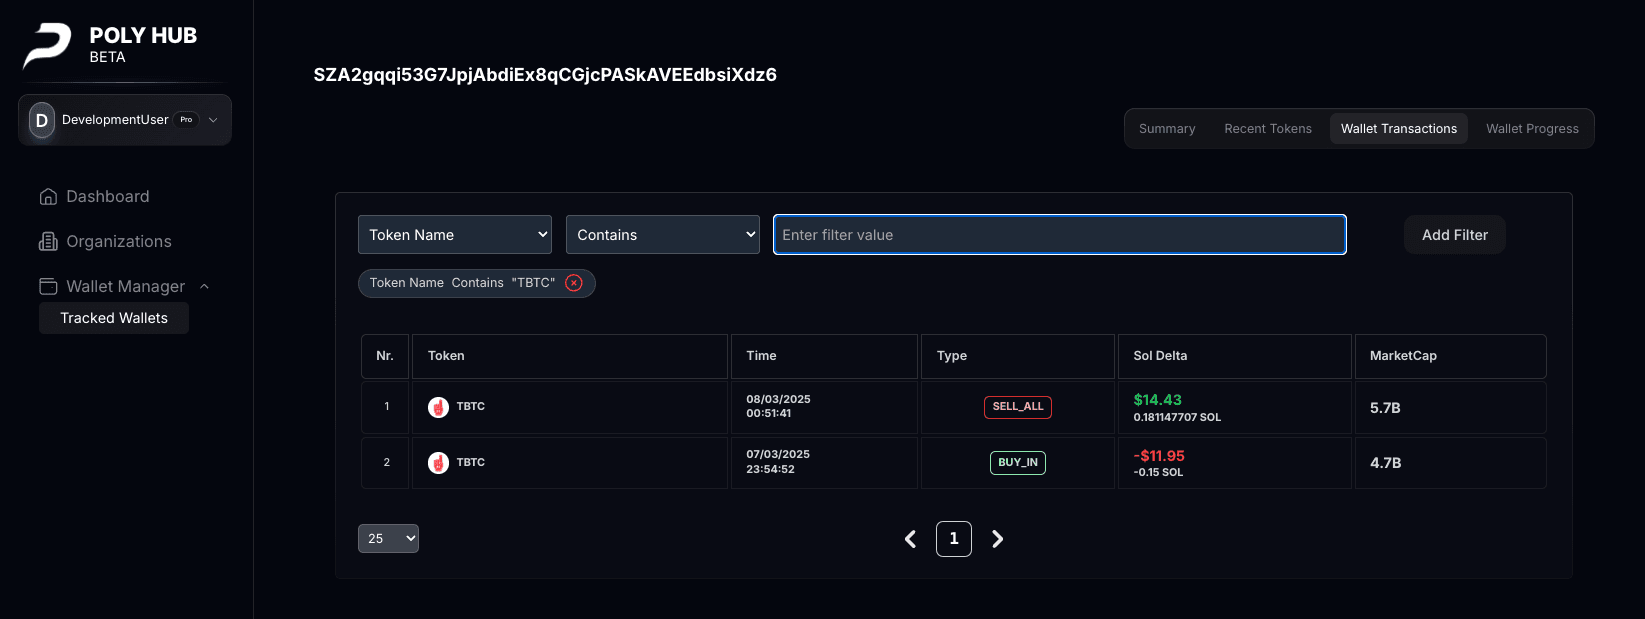Expand the DevelopmentUser account chevron
Screen dimensions: 1645x619
pos(213,120)
